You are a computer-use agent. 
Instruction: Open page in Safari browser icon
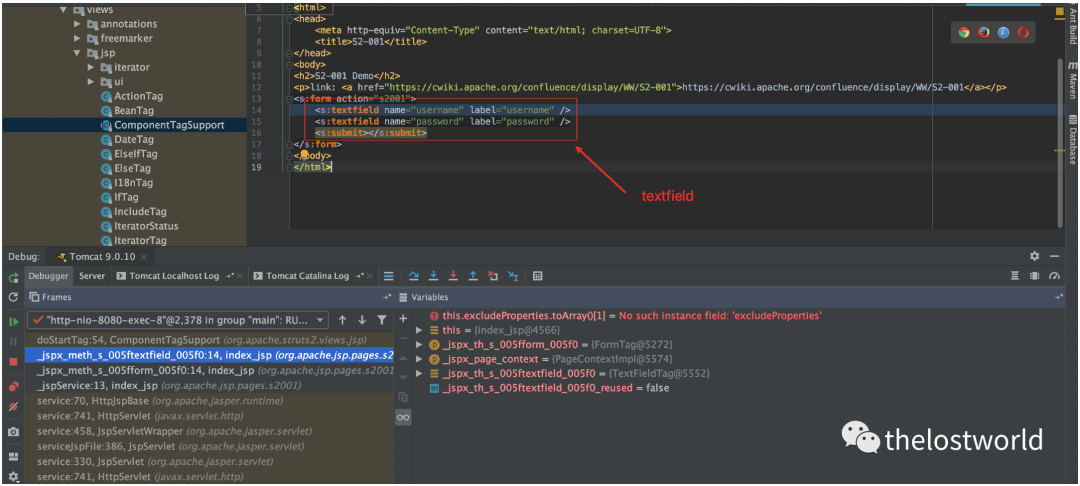coord(1004,32)
